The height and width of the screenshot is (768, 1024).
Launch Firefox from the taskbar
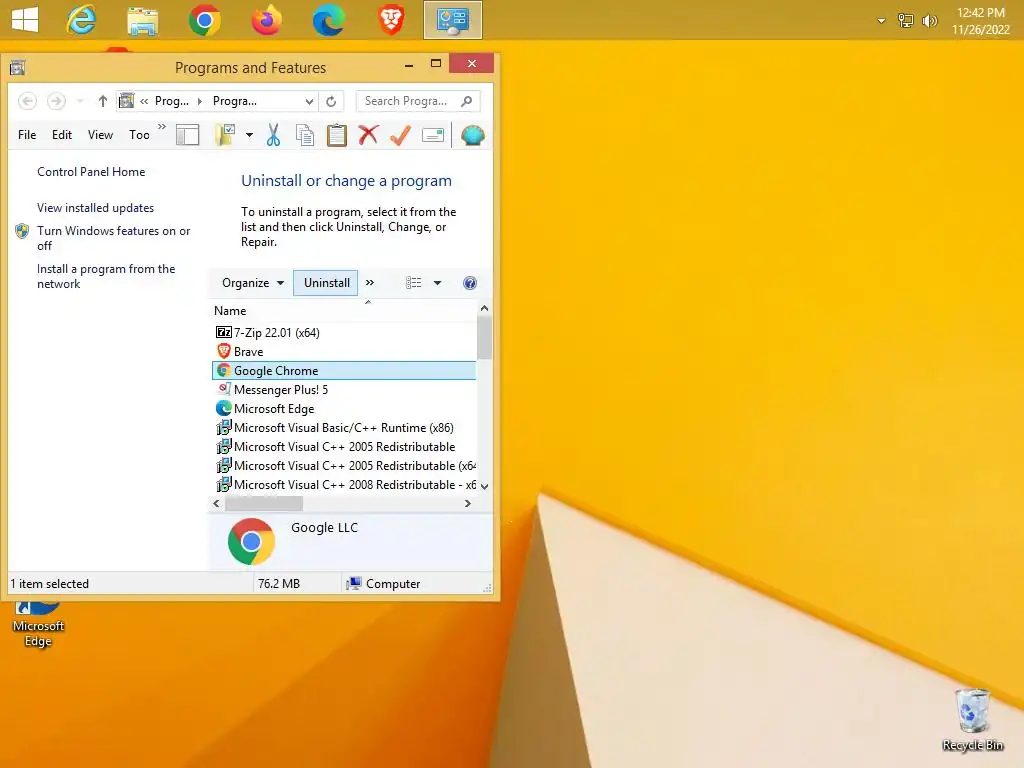[x=266, y=20]
